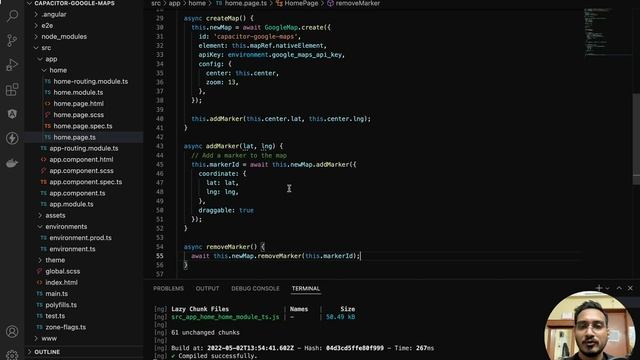Open main.ts file

(x=56, y=293)
